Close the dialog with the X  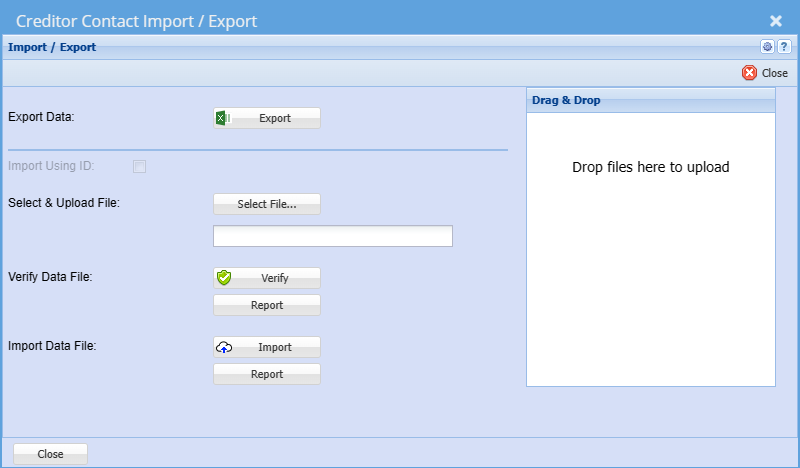(x=776, y=21)
